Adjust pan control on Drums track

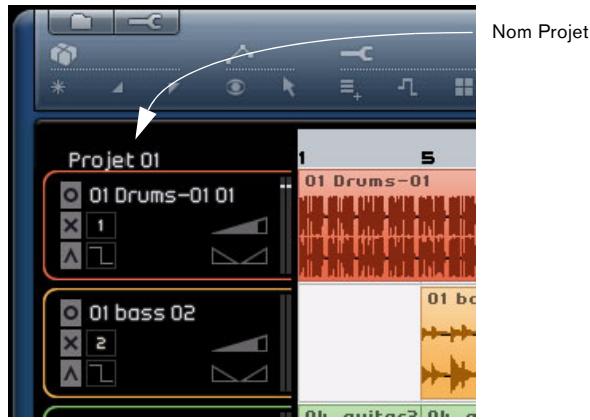point(240,256)
